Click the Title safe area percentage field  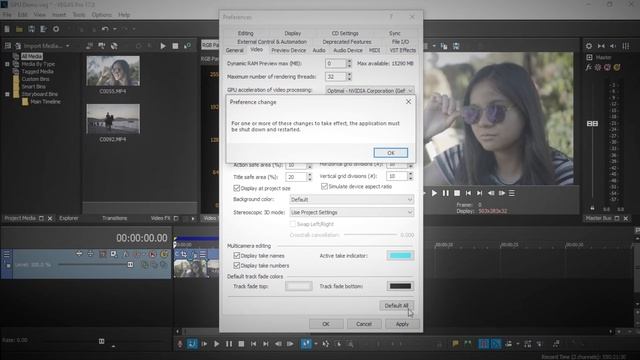(296, 177)
